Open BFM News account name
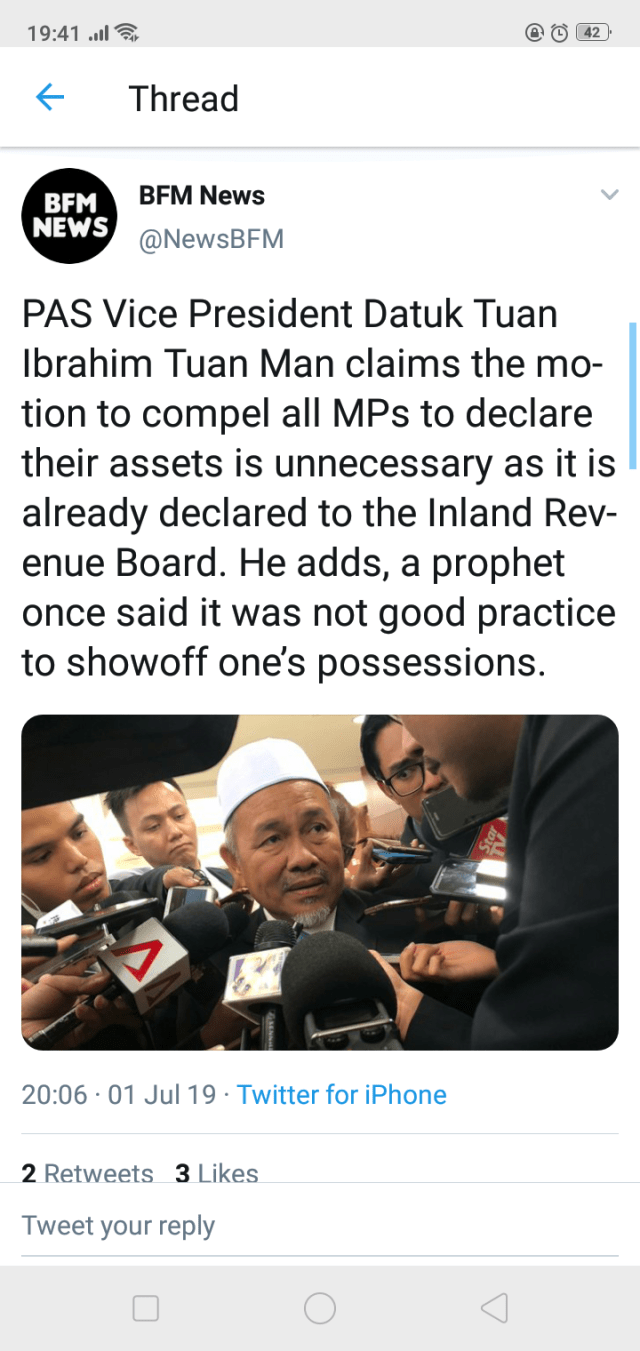The image size is (640, 1351). [202, 195]
